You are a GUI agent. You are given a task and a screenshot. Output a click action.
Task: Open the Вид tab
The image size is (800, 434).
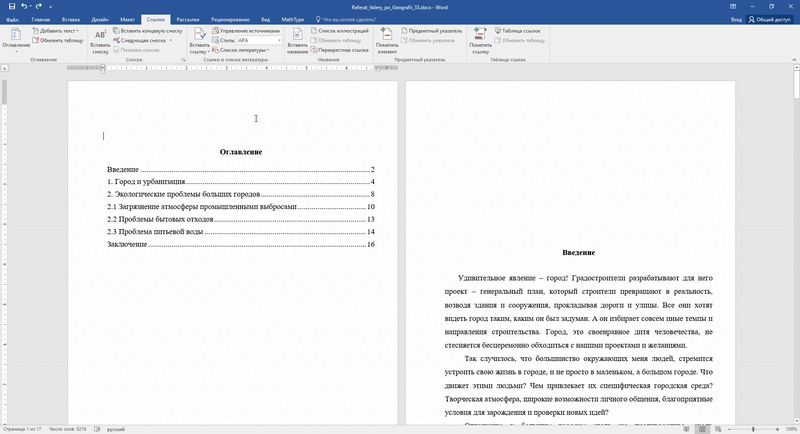[x=266, y=19]
